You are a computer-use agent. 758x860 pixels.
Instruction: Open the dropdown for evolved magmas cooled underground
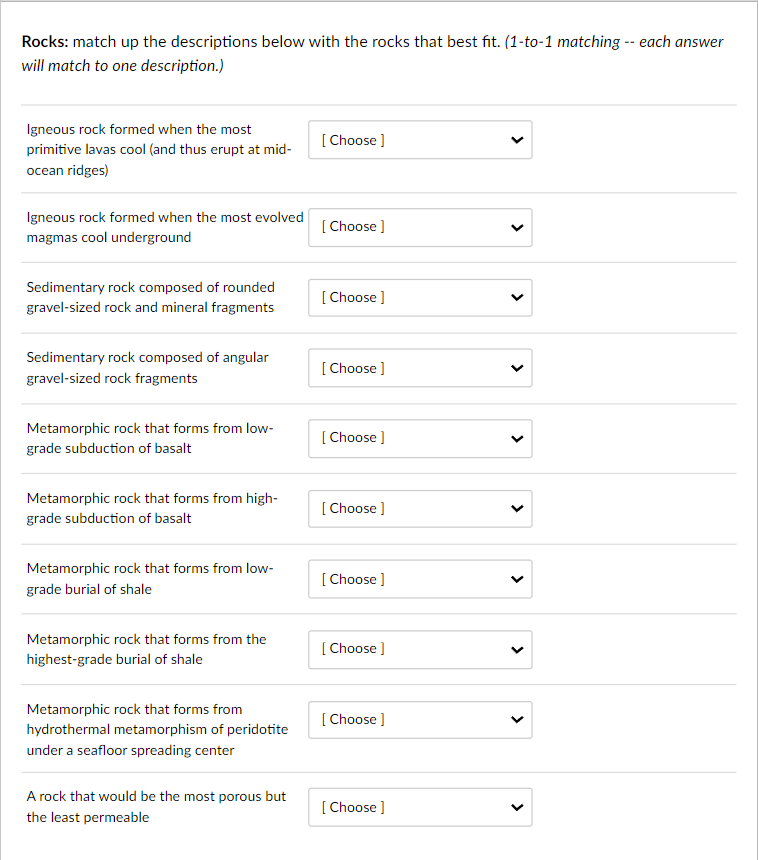pos(420,227)
